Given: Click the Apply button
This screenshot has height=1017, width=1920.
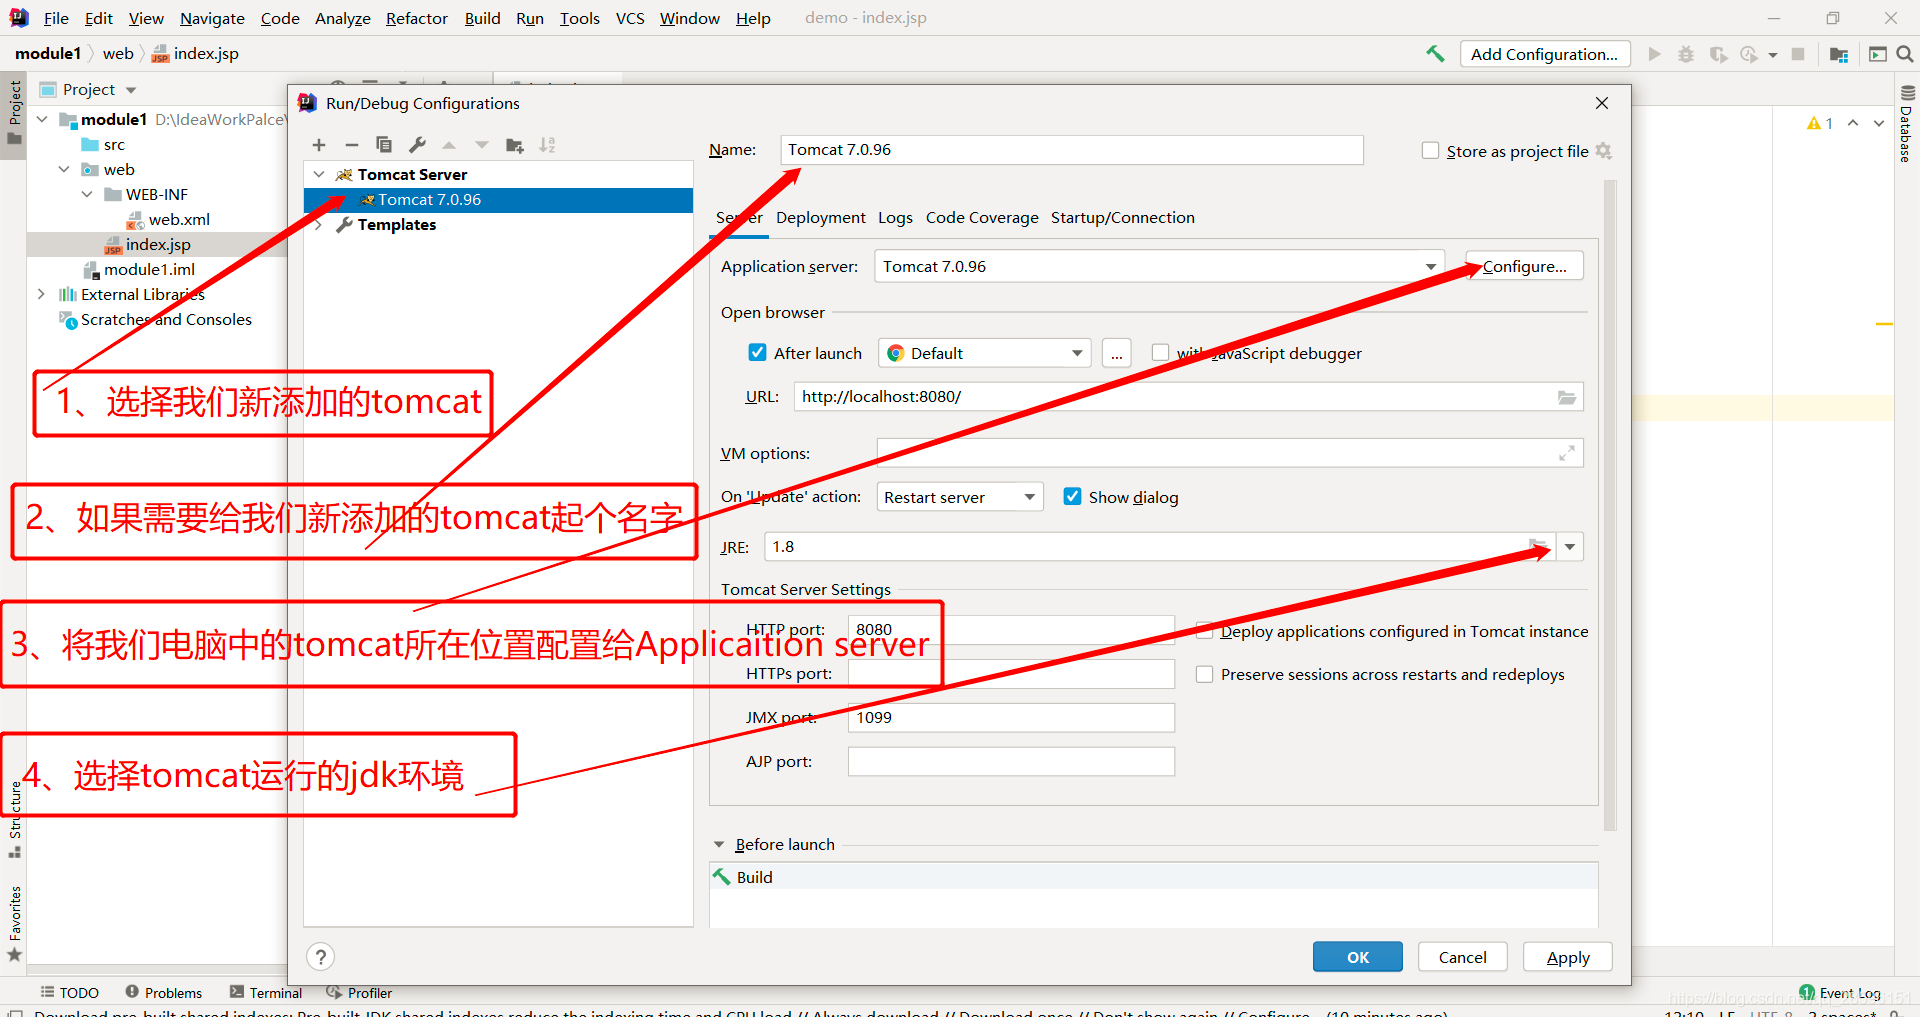Looking at the screenshot, I should [x=1568, y=957].
